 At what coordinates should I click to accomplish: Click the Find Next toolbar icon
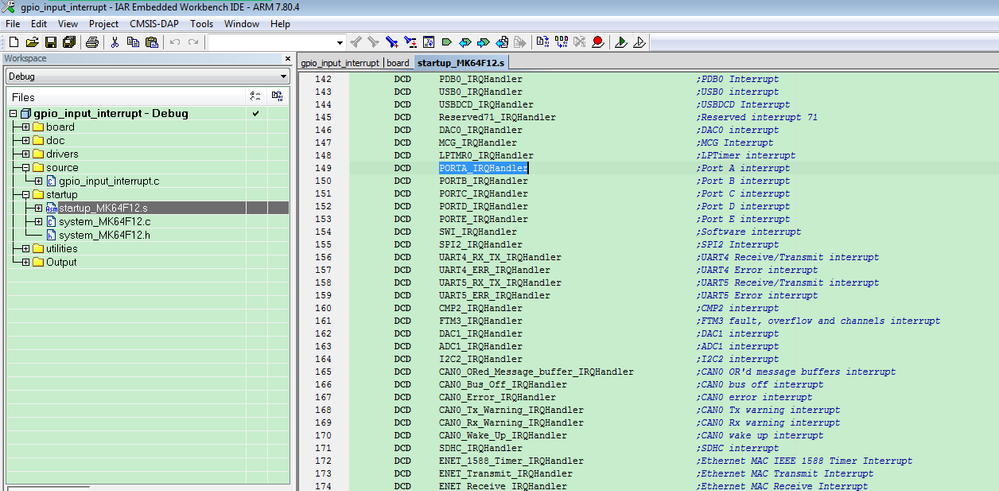point(373,43)
